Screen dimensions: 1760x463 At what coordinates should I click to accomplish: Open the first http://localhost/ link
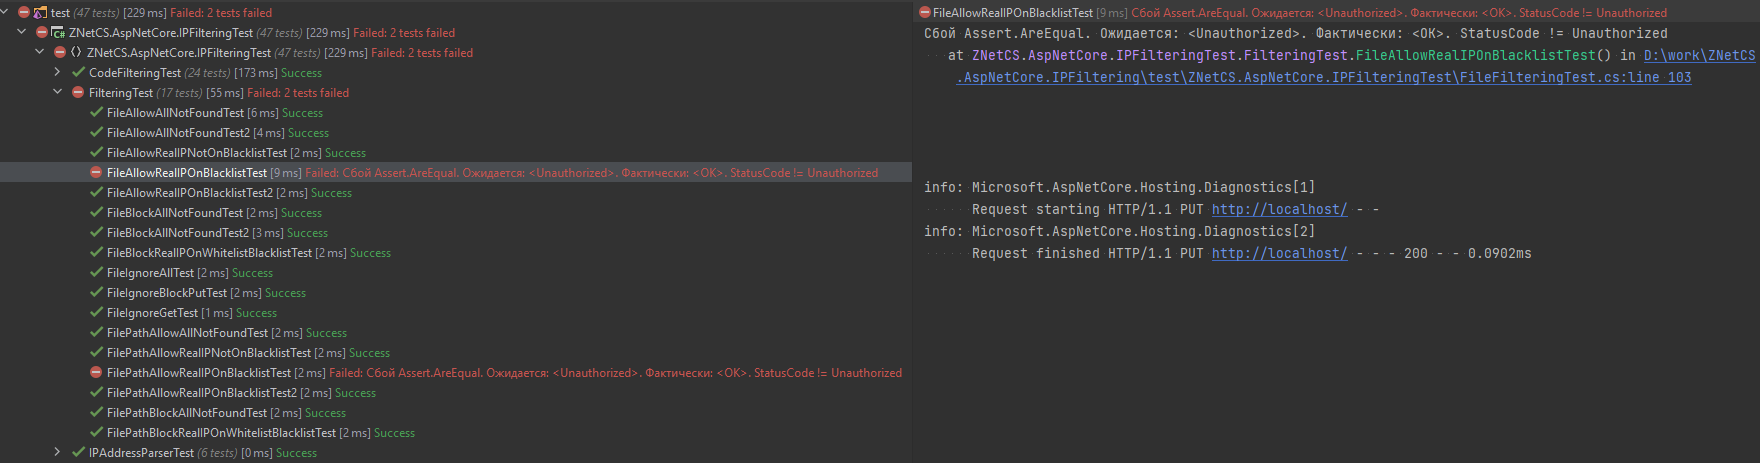pos(1279,209)
